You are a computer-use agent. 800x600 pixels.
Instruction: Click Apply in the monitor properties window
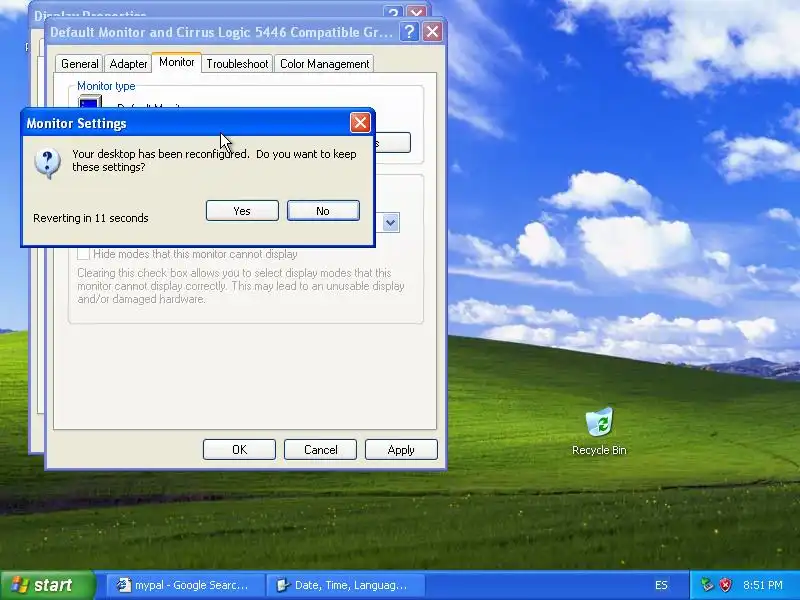tap(401, 449)
